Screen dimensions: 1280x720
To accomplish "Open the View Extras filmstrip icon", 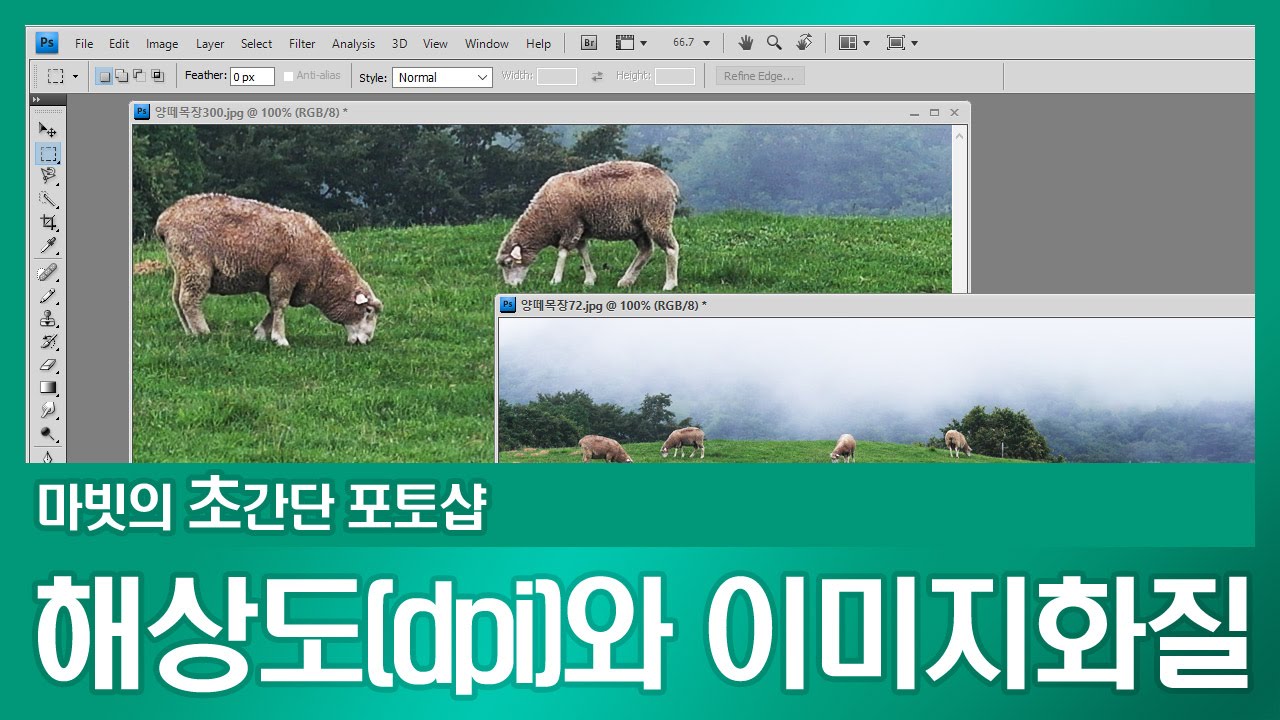I will click(625, 43).
